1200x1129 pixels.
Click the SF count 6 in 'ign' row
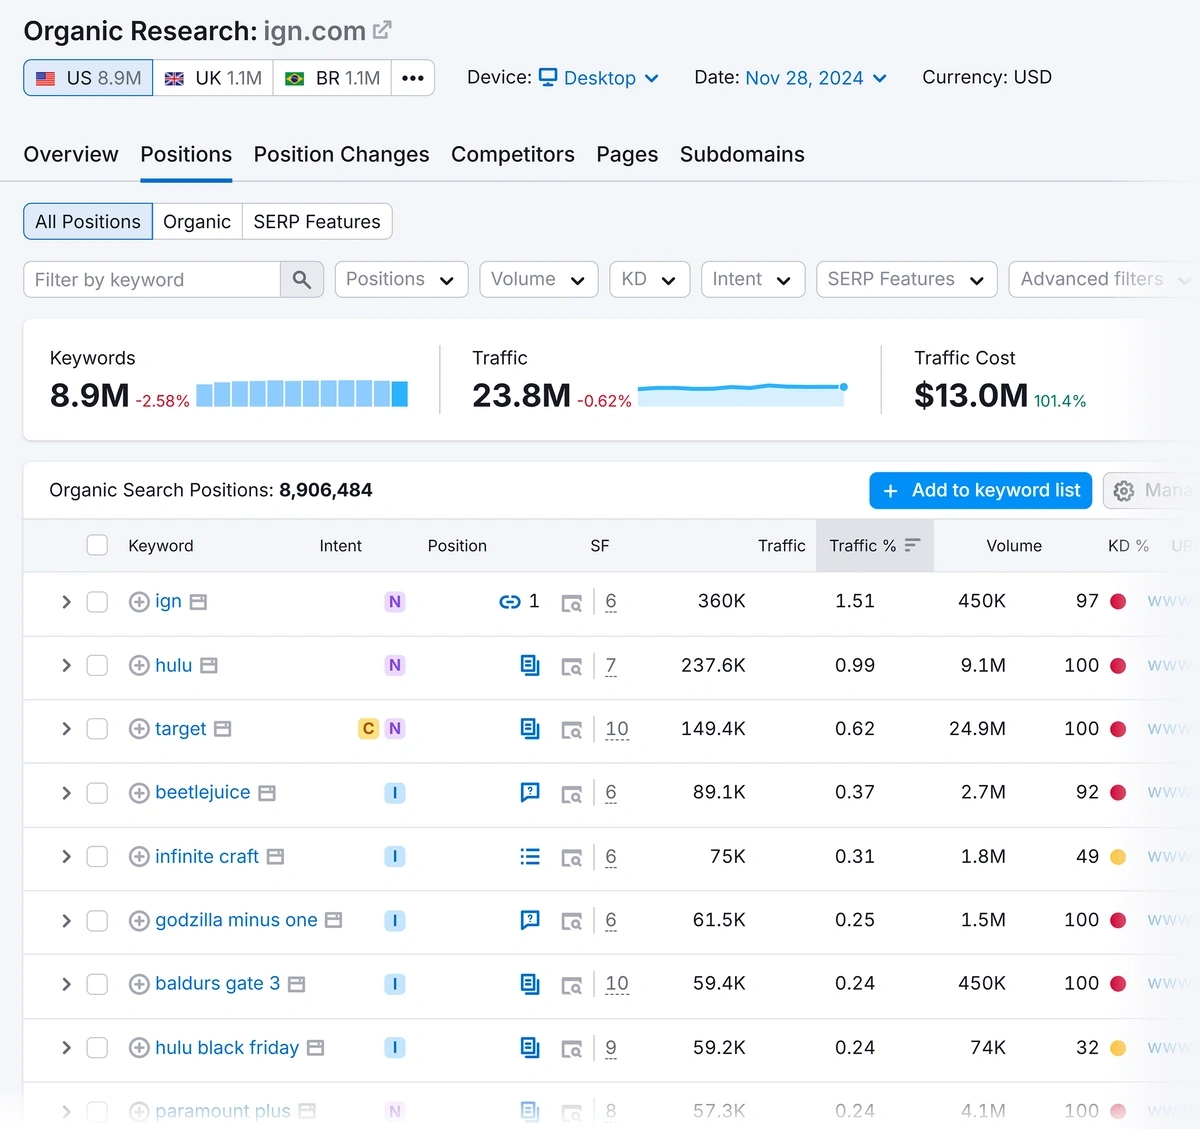(611, 602)
